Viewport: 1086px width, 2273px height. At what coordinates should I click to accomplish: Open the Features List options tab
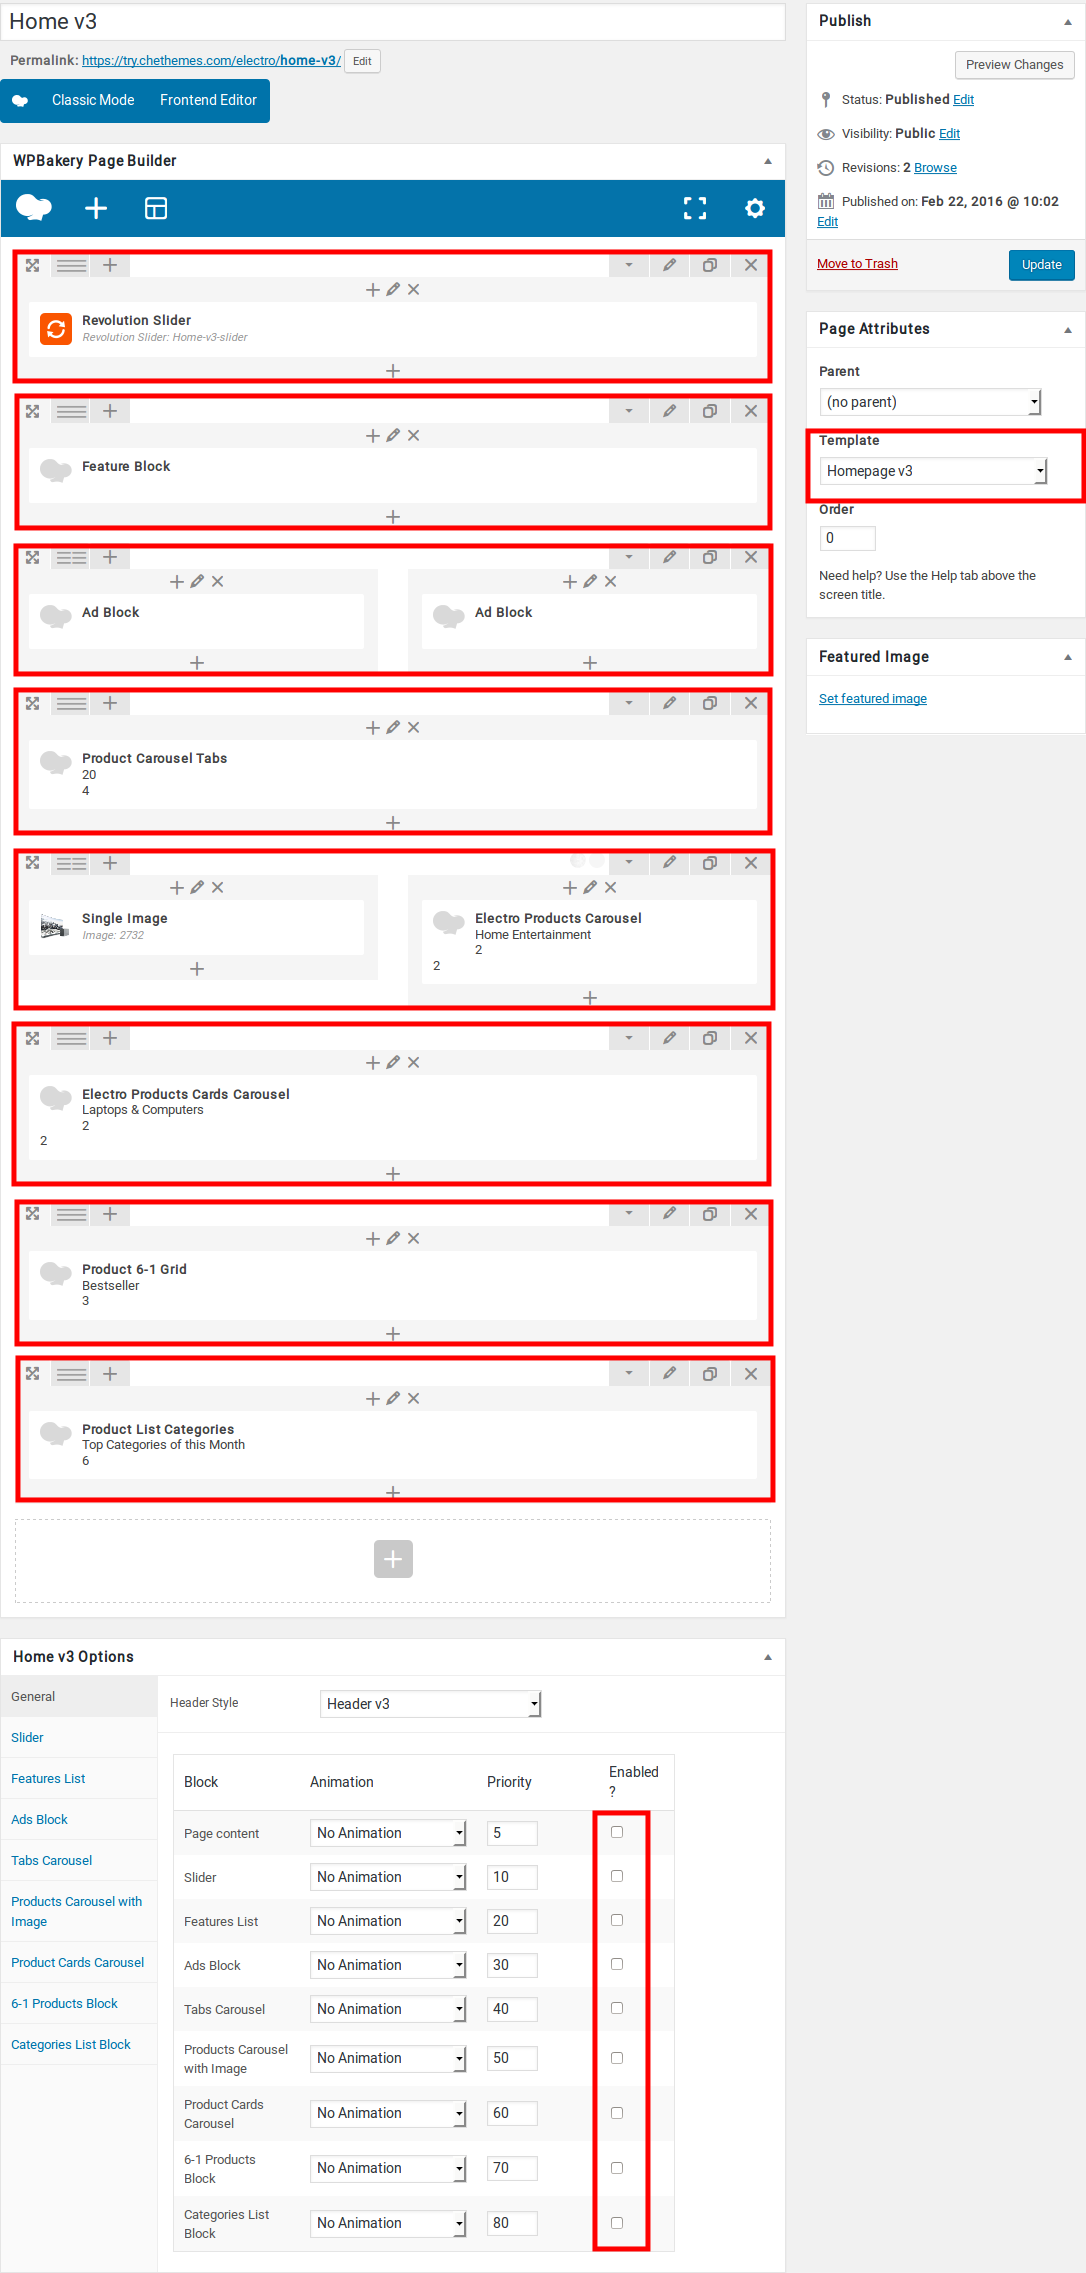click(48, 1779)
